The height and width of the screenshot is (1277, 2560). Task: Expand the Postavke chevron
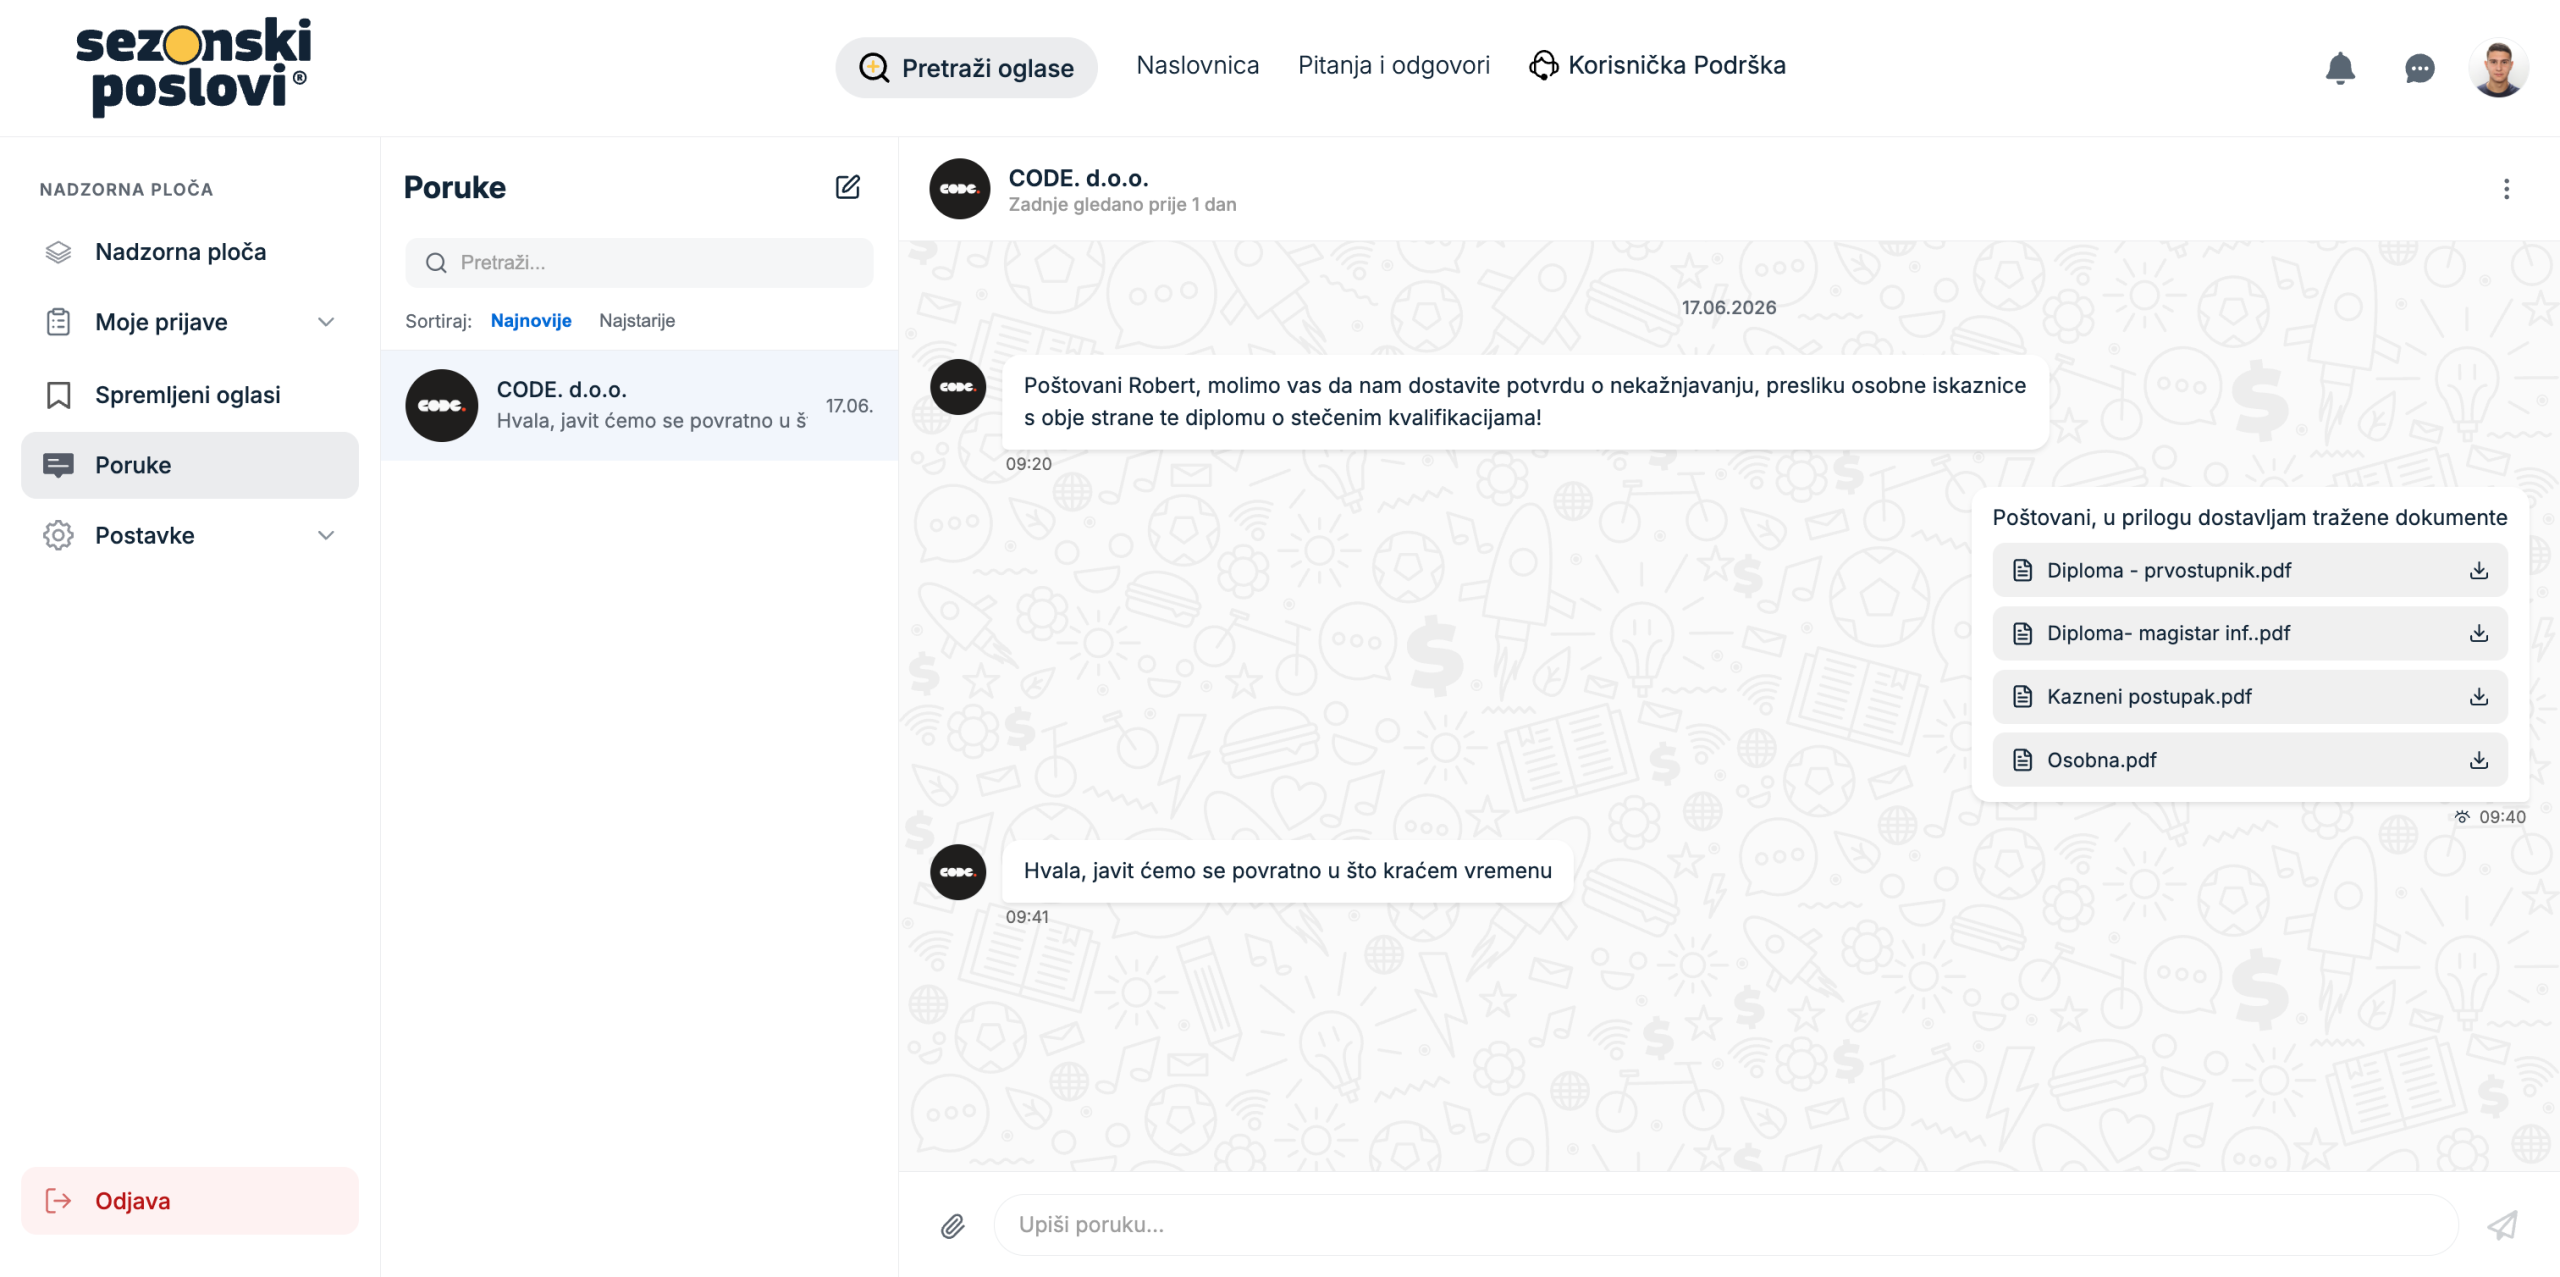tap(326, 536)
